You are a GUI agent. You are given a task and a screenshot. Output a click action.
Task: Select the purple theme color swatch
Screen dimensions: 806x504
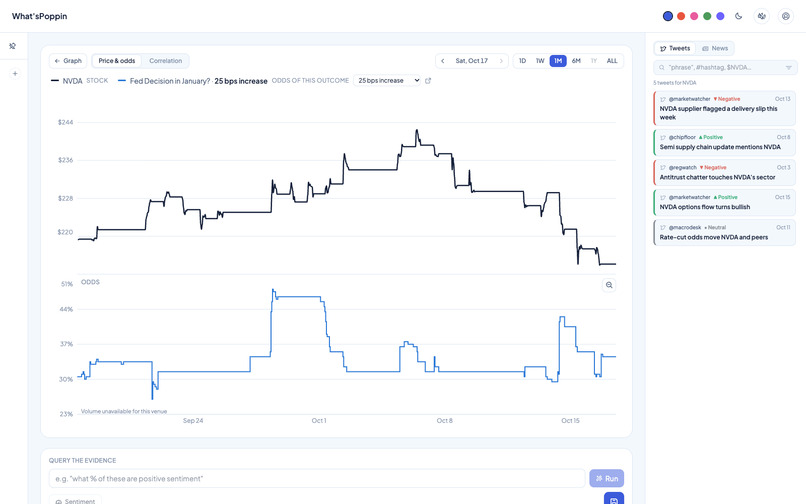(721, 16)
